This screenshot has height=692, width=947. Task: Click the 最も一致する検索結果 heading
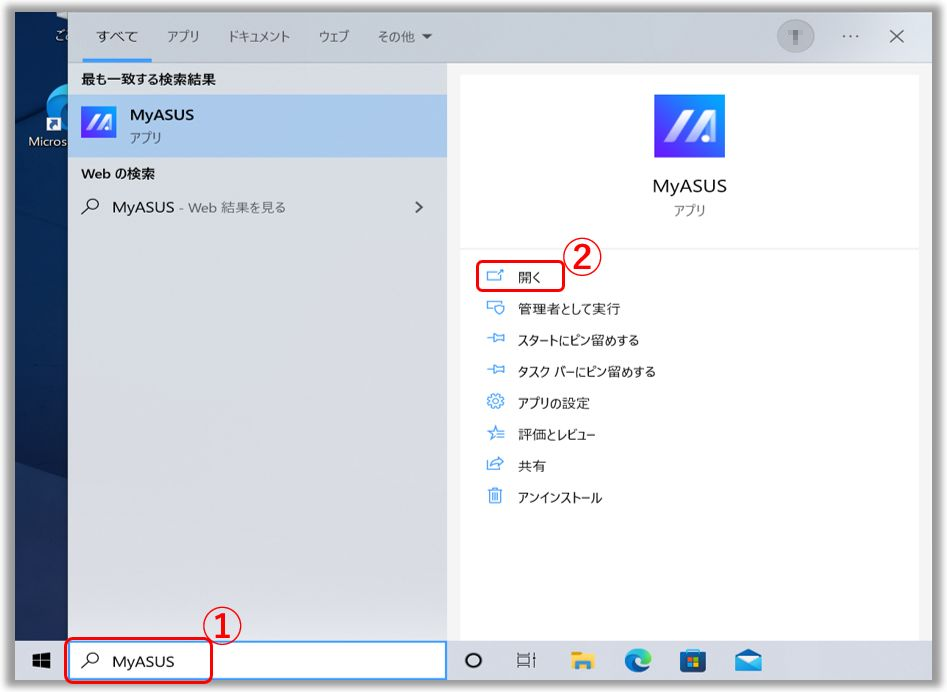coord(149,79)
